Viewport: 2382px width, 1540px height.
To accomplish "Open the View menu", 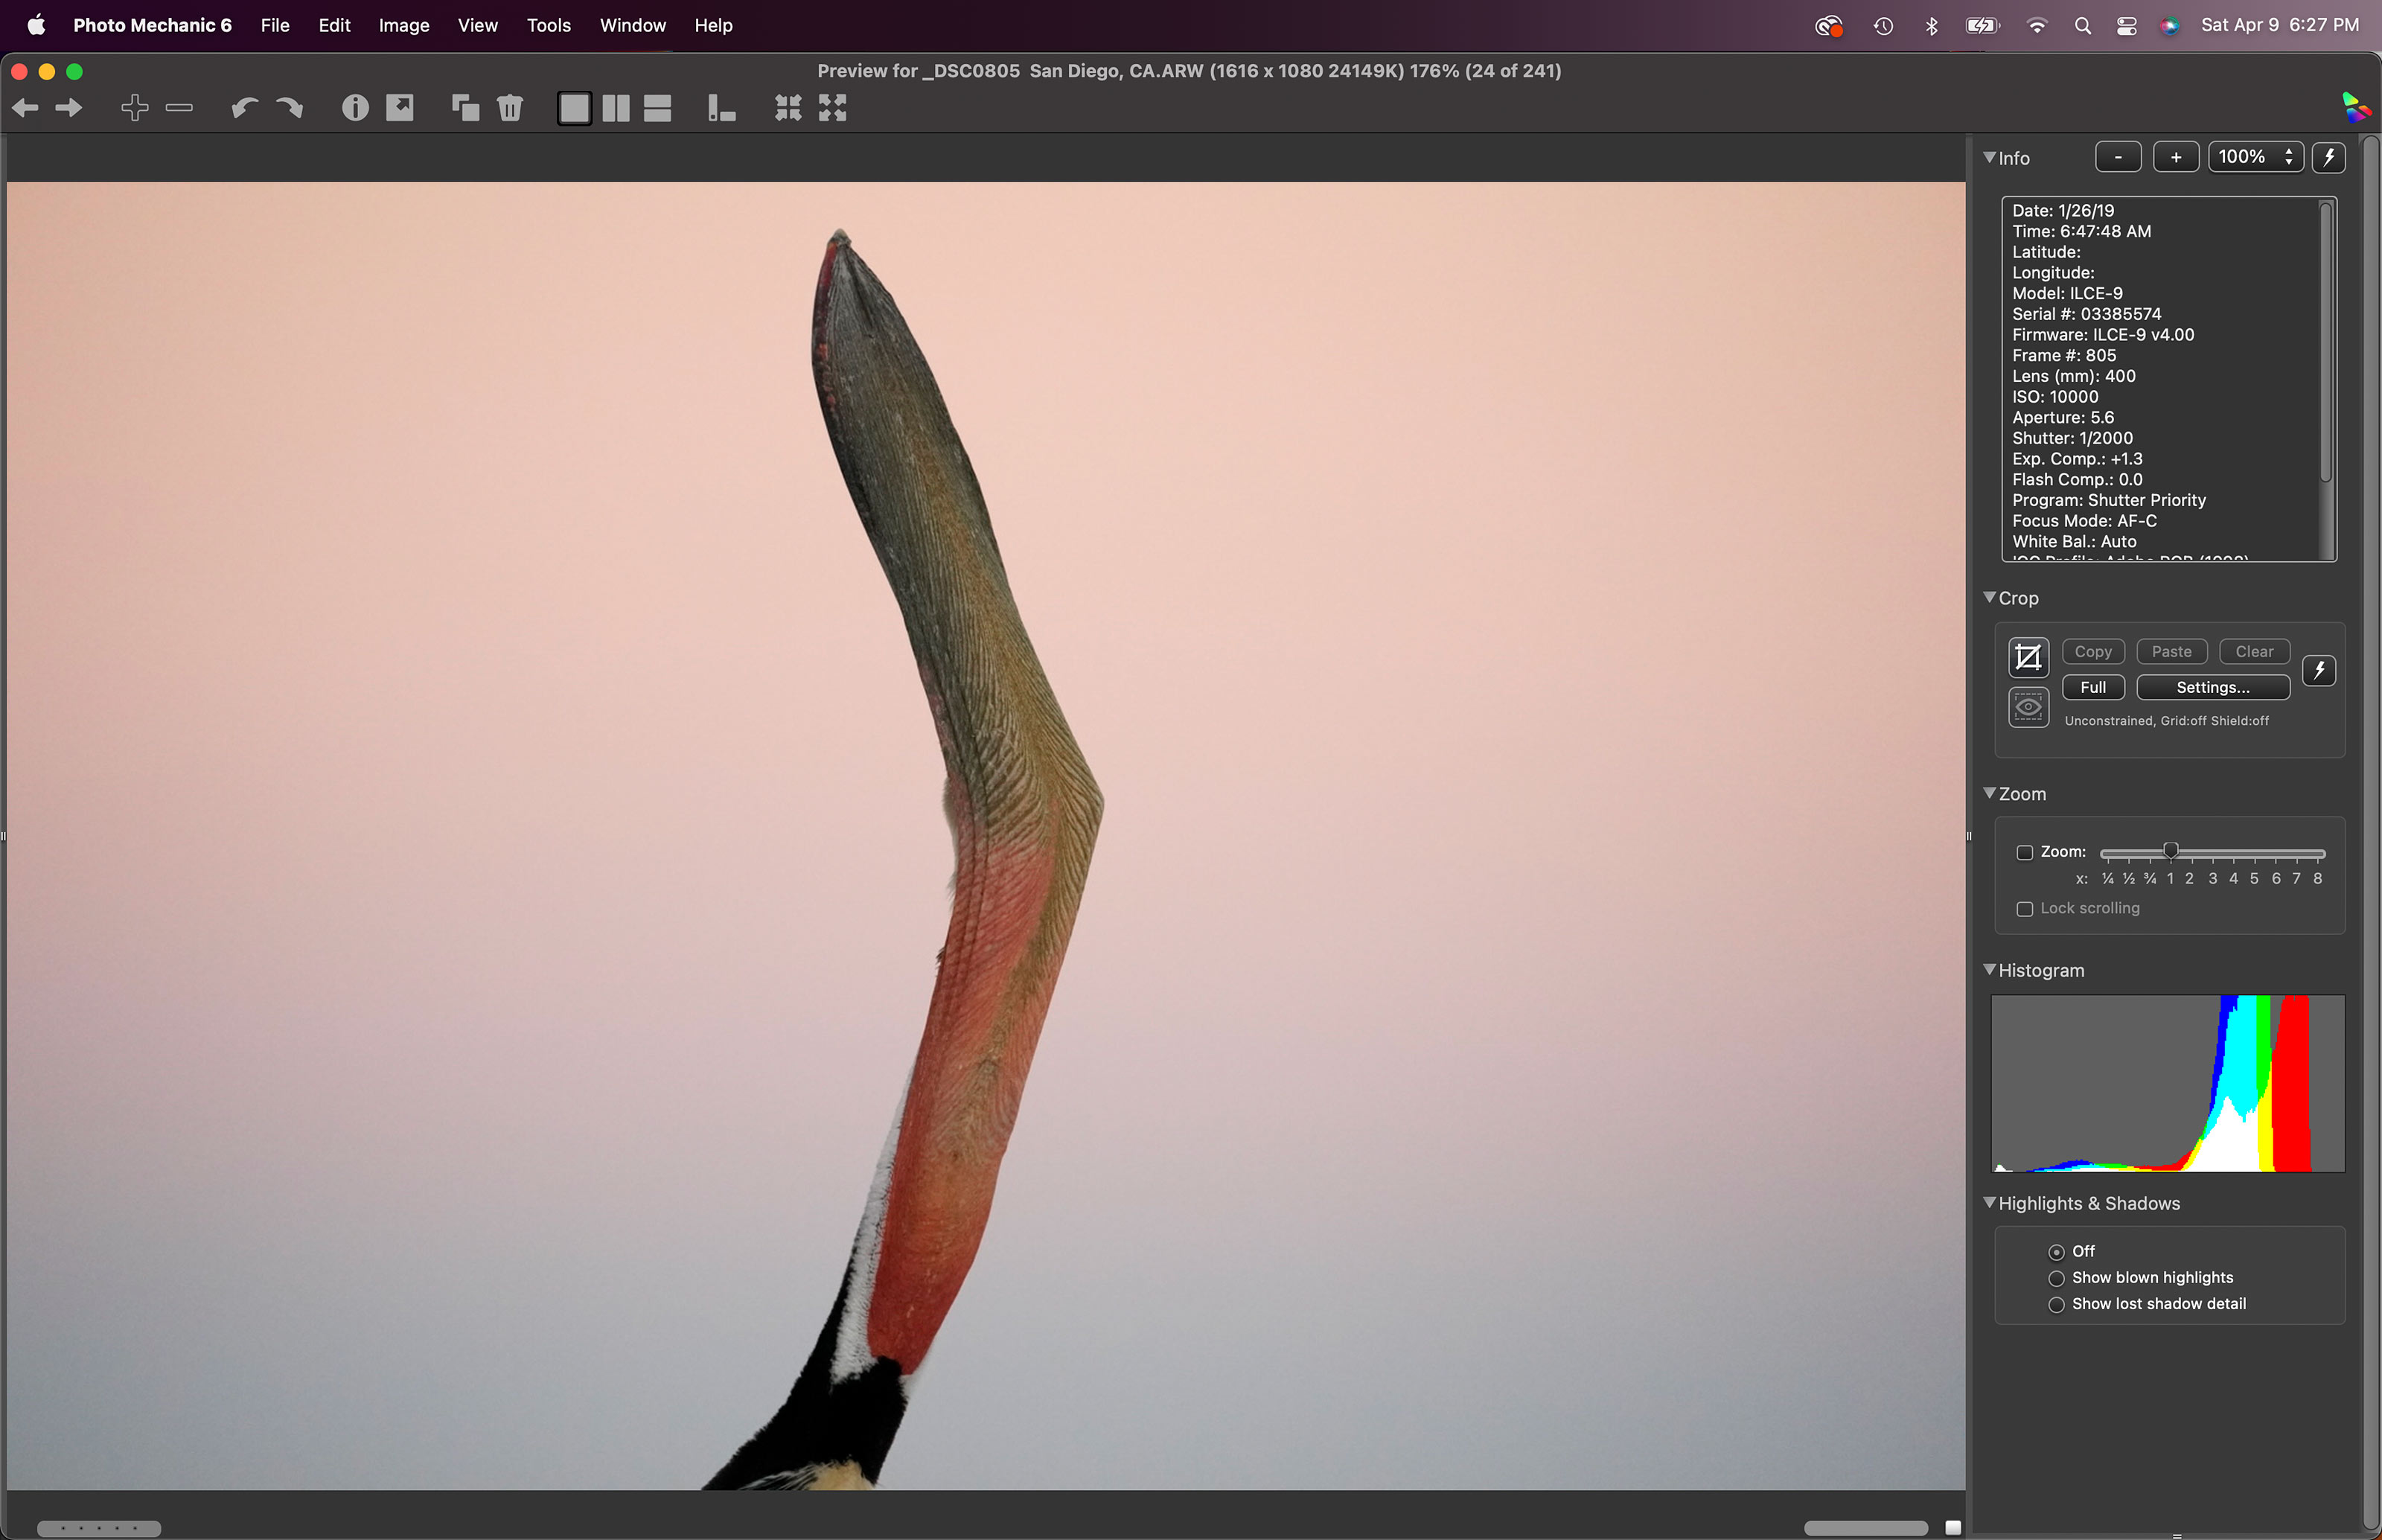I will [x=477, y=26].
